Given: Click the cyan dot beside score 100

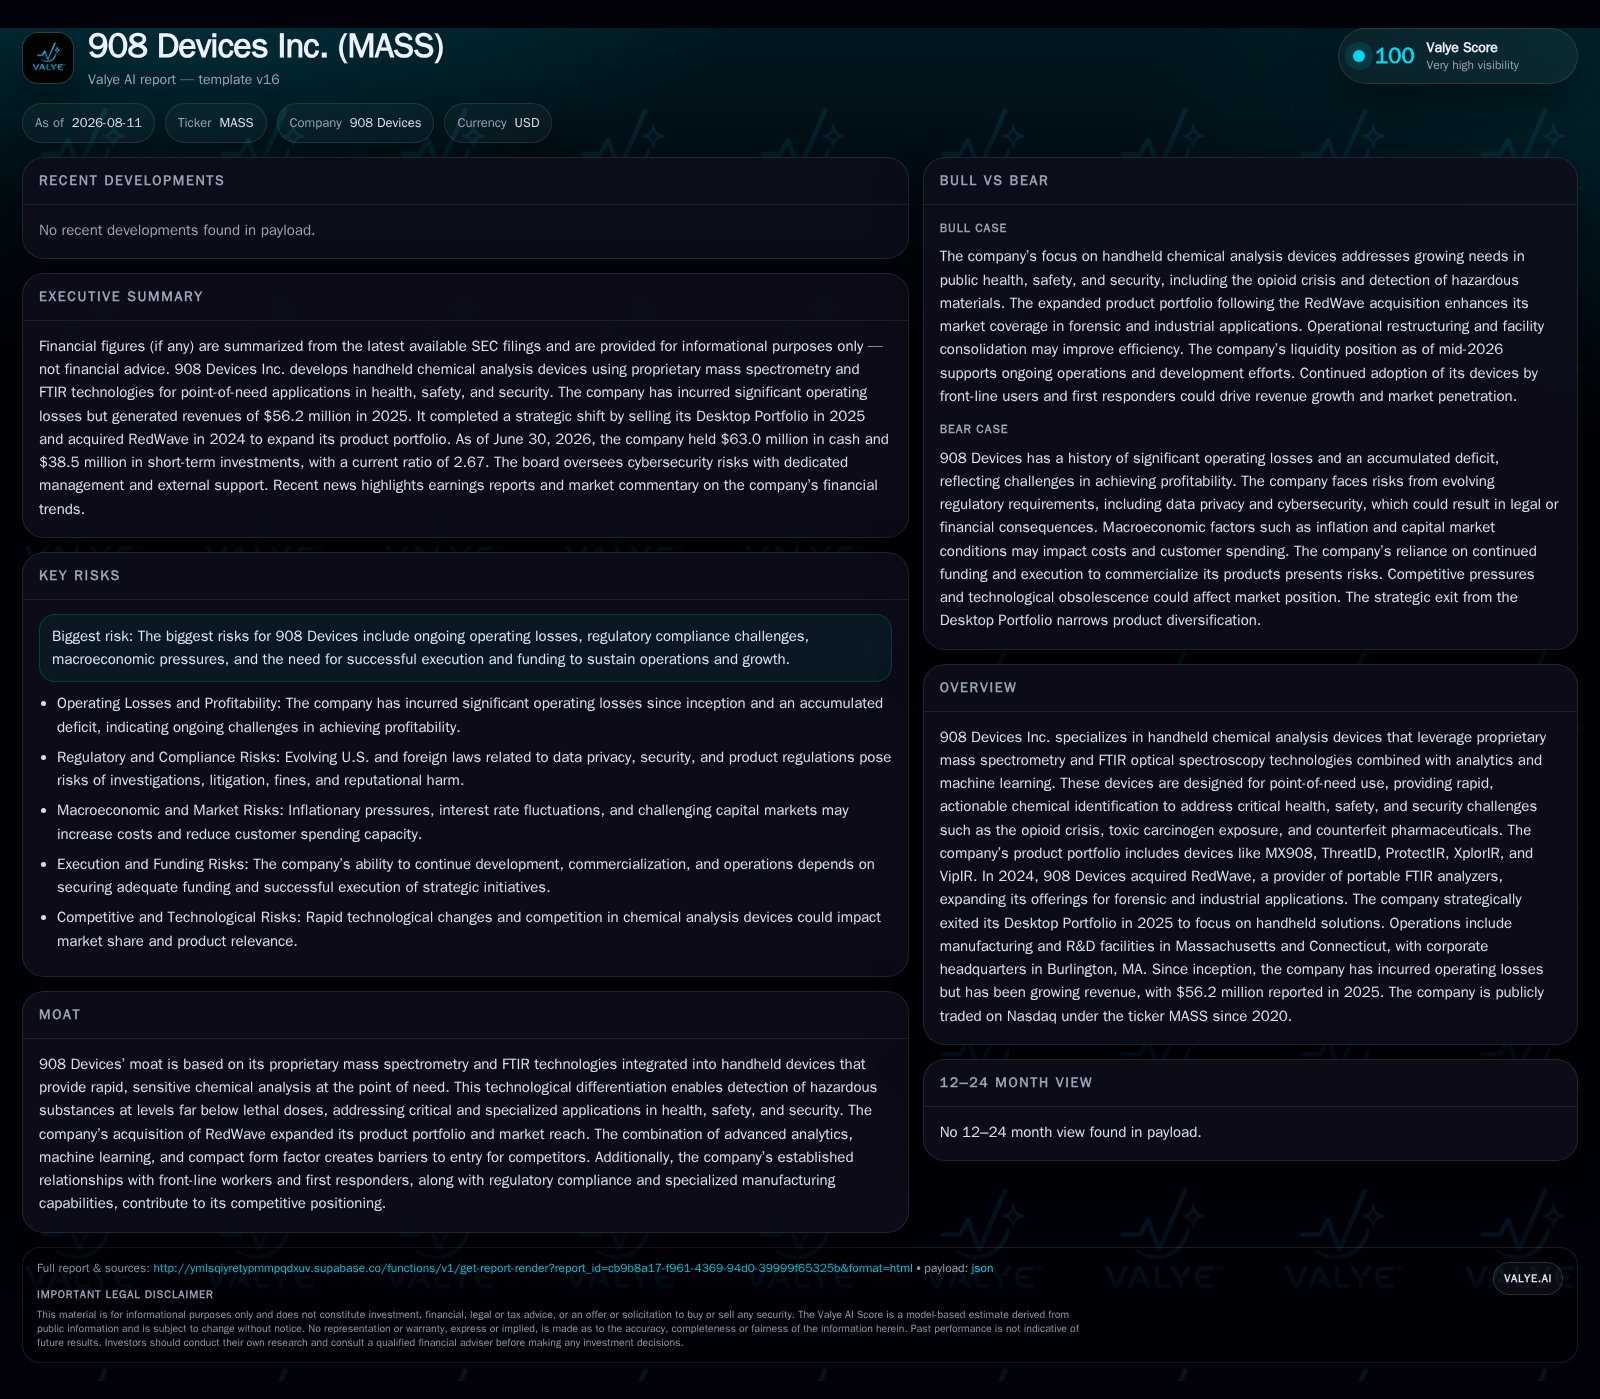Looking at the screenshot, I should pyautogui.click(x=1359, y=56).
